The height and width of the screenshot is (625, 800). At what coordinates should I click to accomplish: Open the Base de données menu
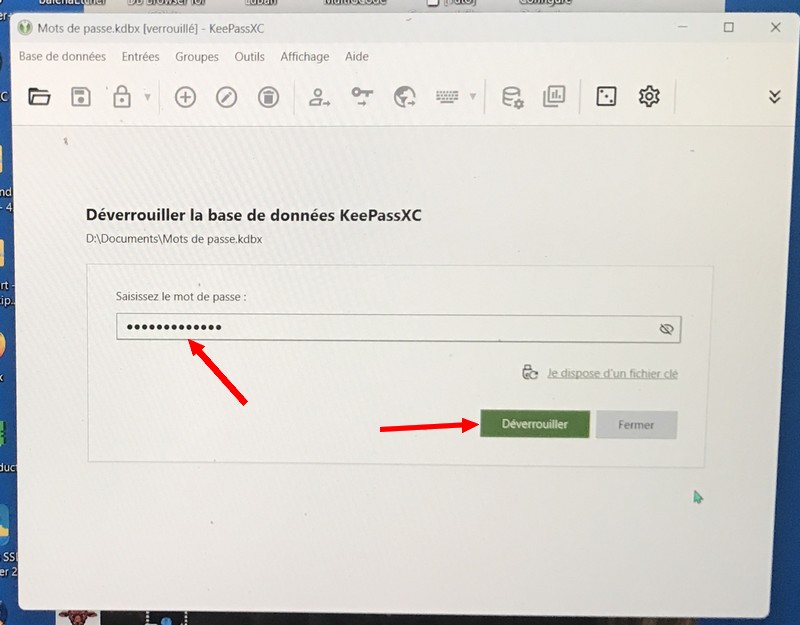point(62,57)
